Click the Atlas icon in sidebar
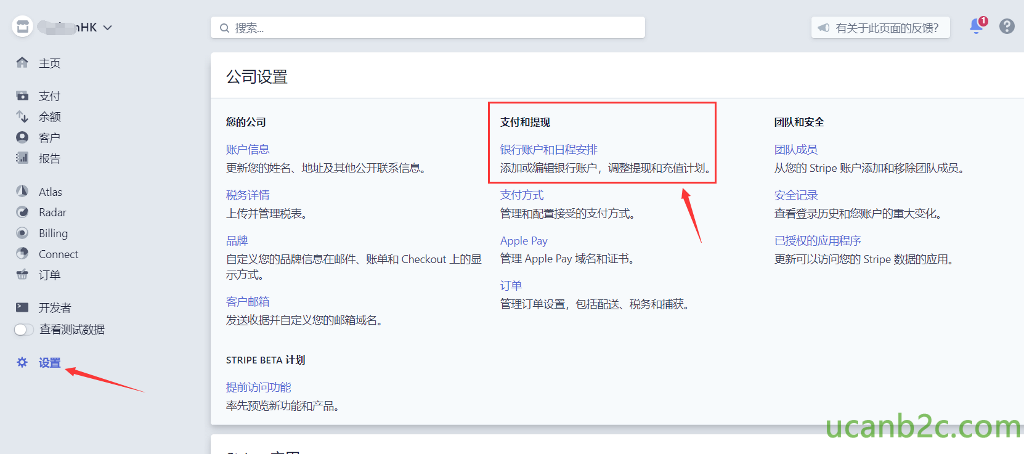Screen dimensions: 1024x454 [22, 191]
